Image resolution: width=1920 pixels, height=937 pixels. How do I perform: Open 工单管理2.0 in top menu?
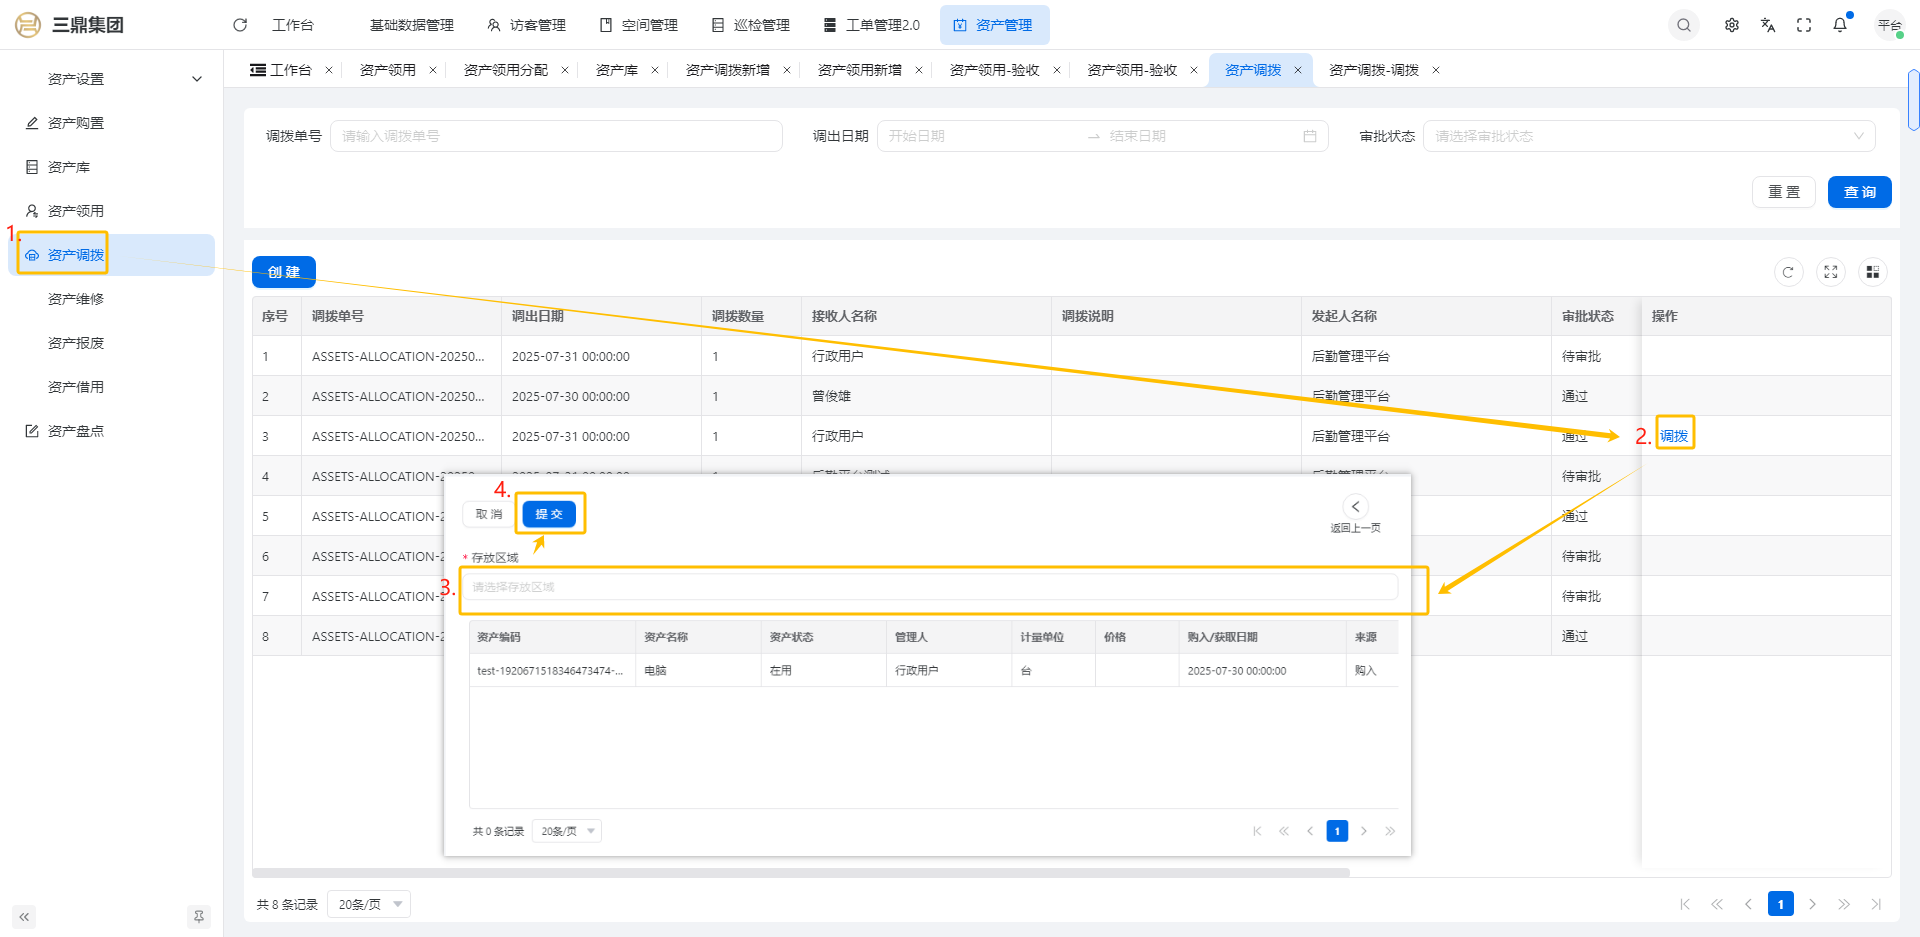coord(872,25)
